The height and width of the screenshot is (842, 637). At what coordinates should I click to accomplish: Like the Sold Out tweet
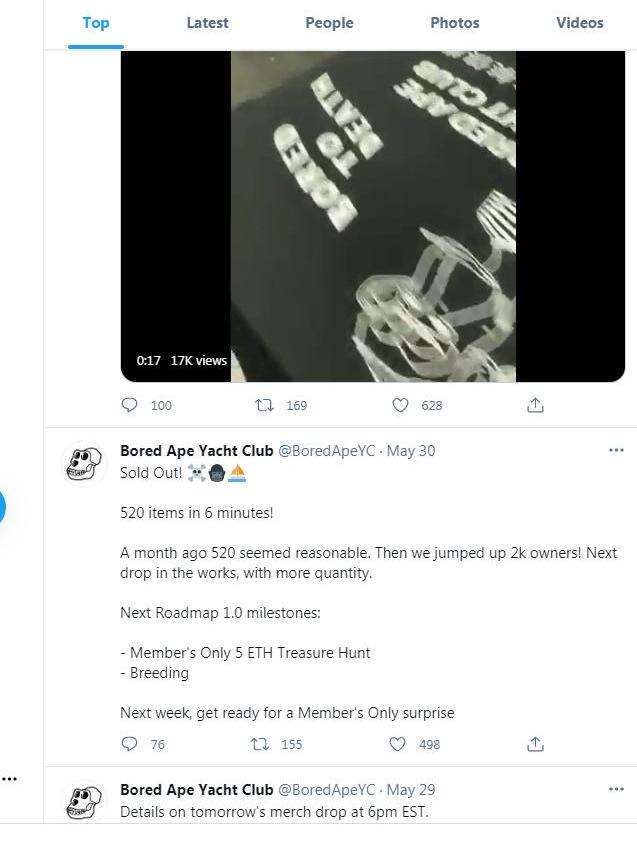398,744
